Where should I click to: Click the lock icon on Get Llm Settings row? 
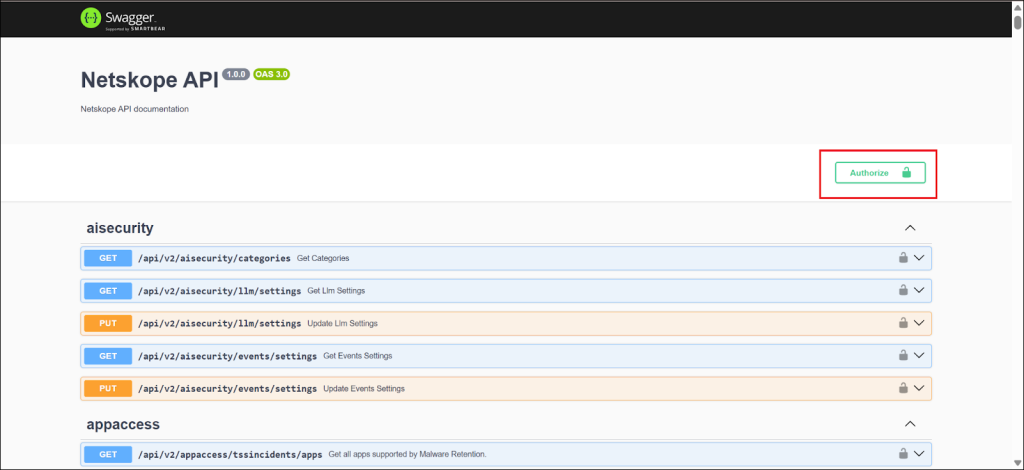pos(903,290)
